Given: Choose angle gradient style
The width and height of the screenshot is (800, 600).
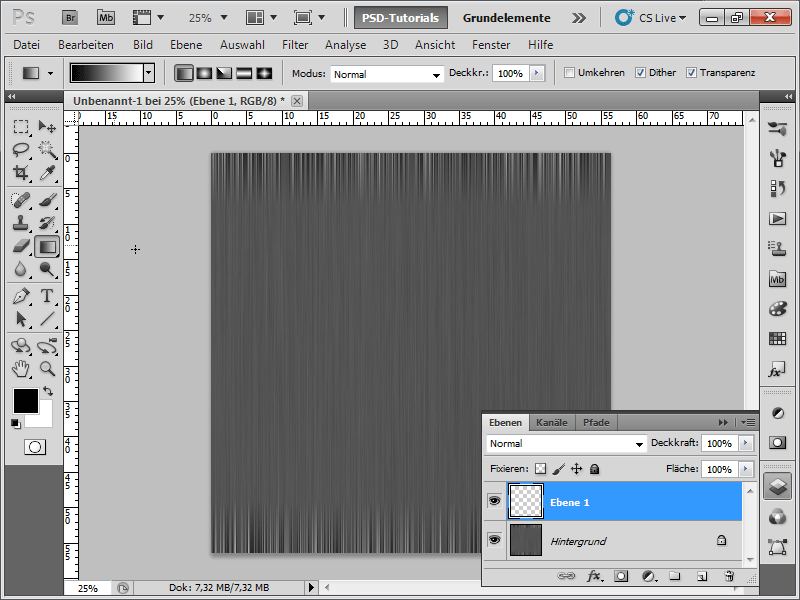Looking at the screenshot, I should [224, 73].
